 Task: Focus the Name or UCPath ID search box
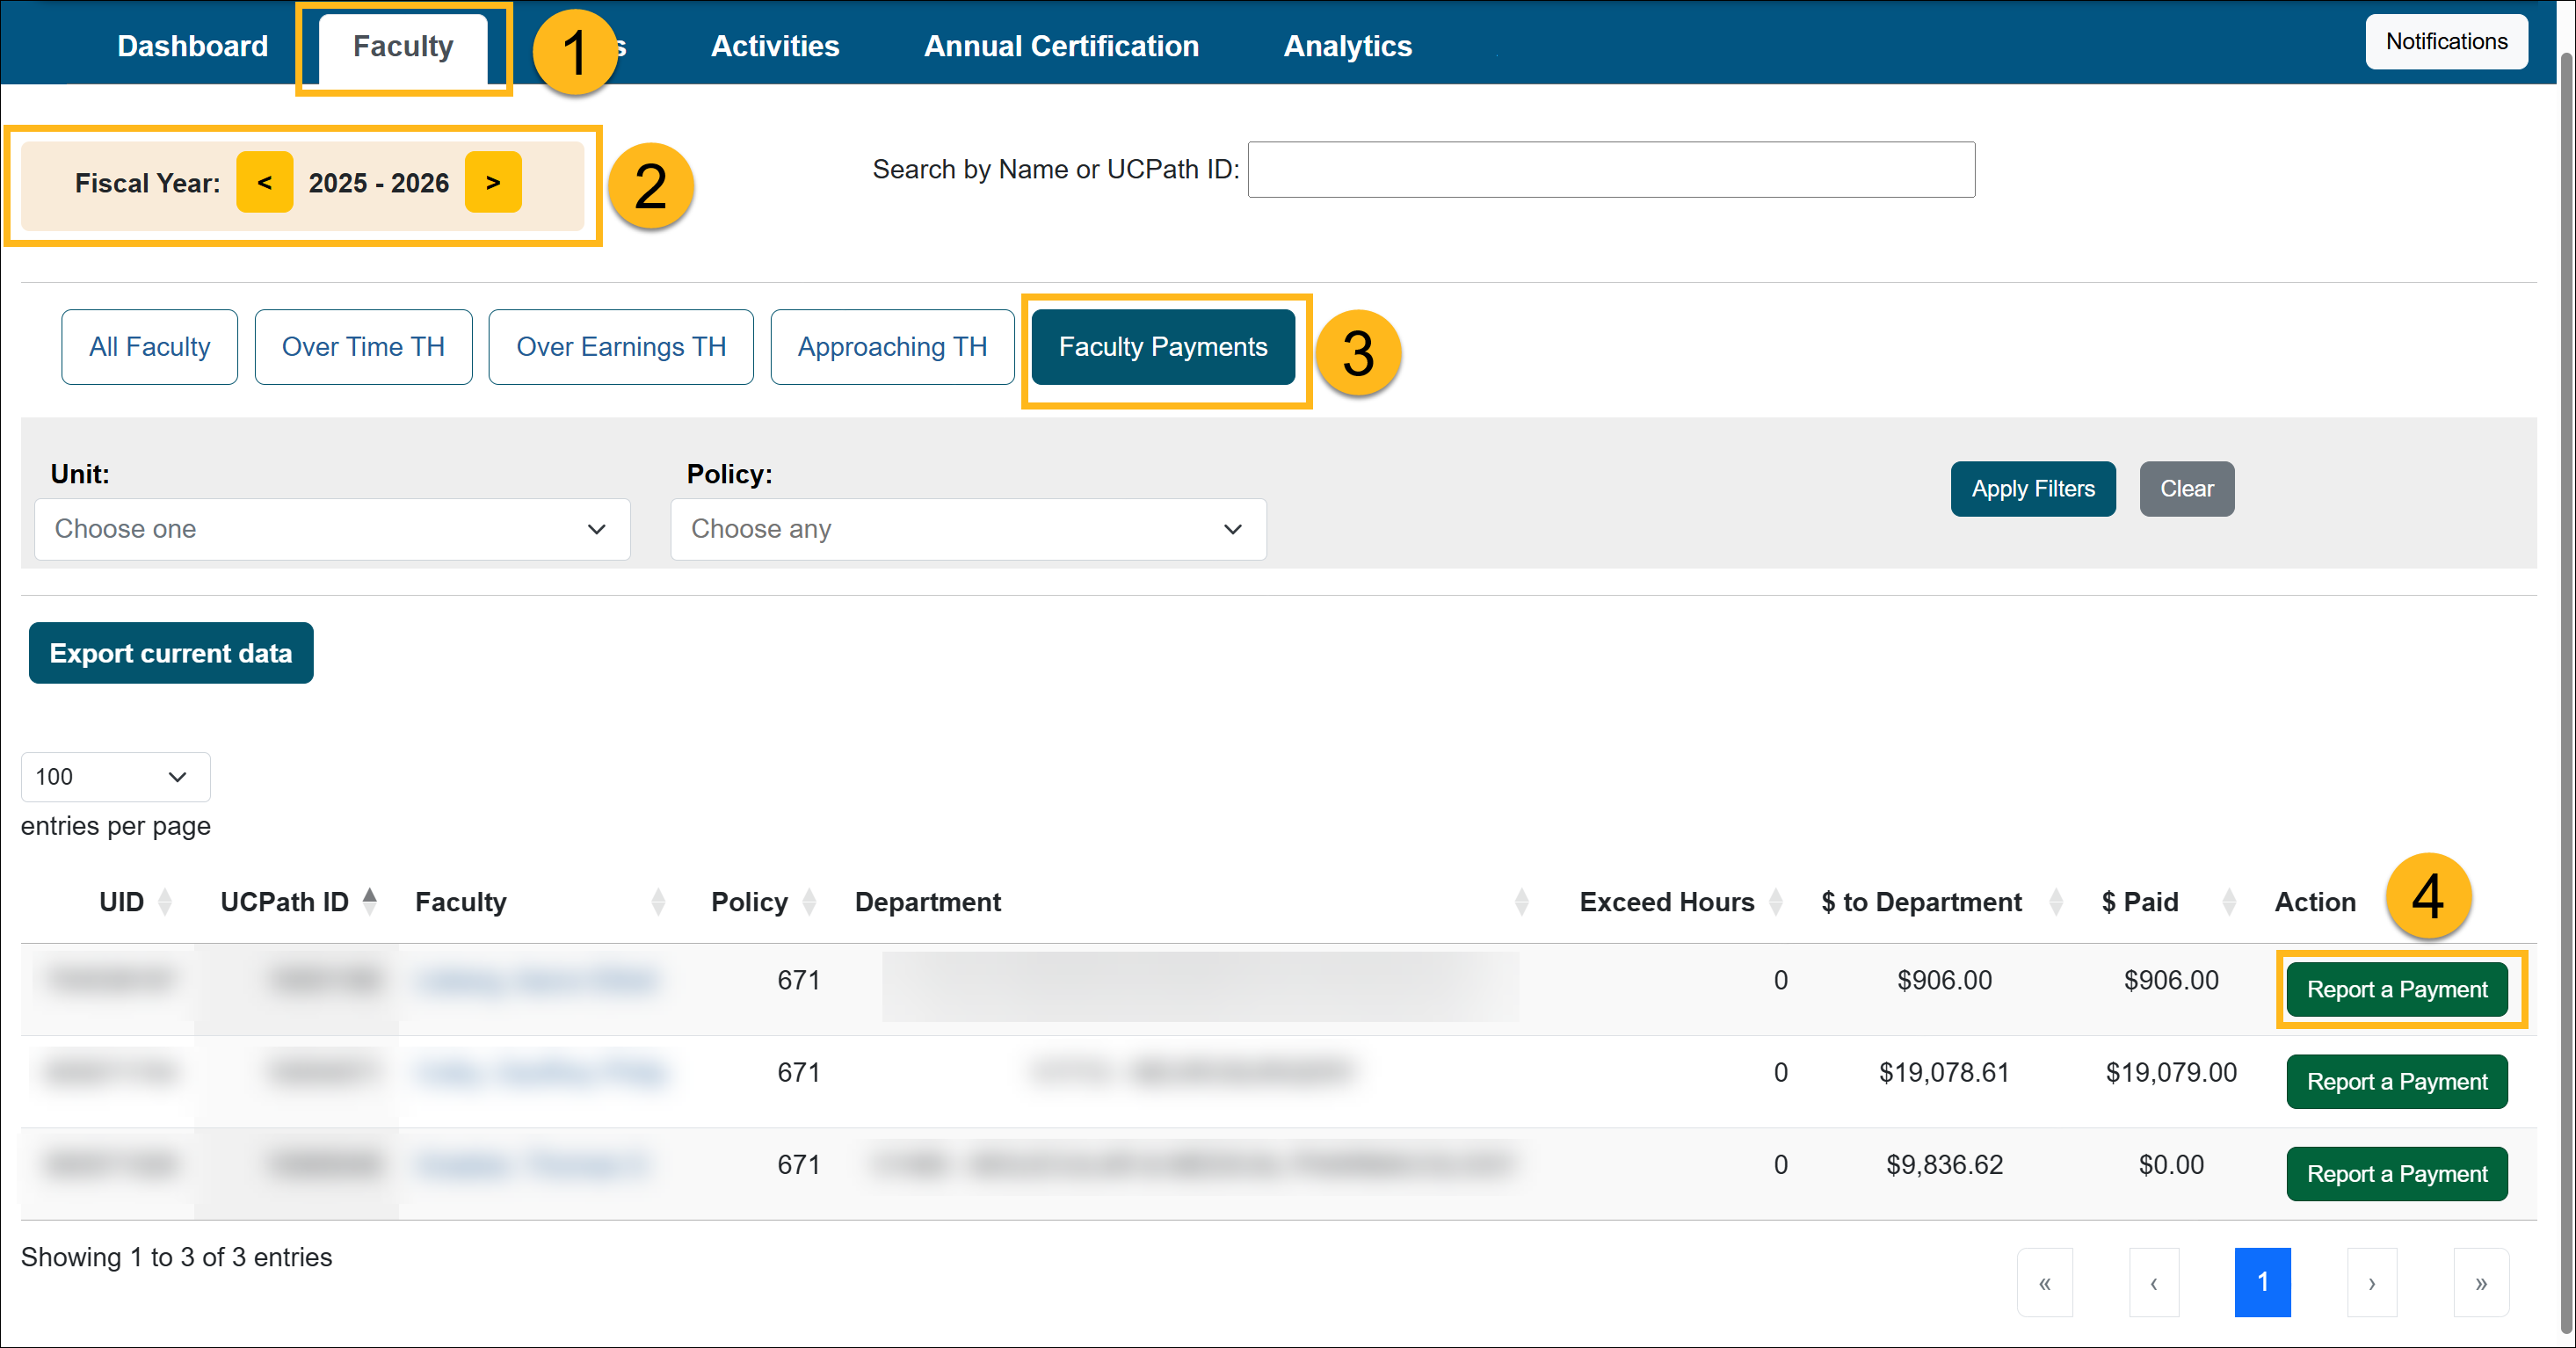[1611, 170]
